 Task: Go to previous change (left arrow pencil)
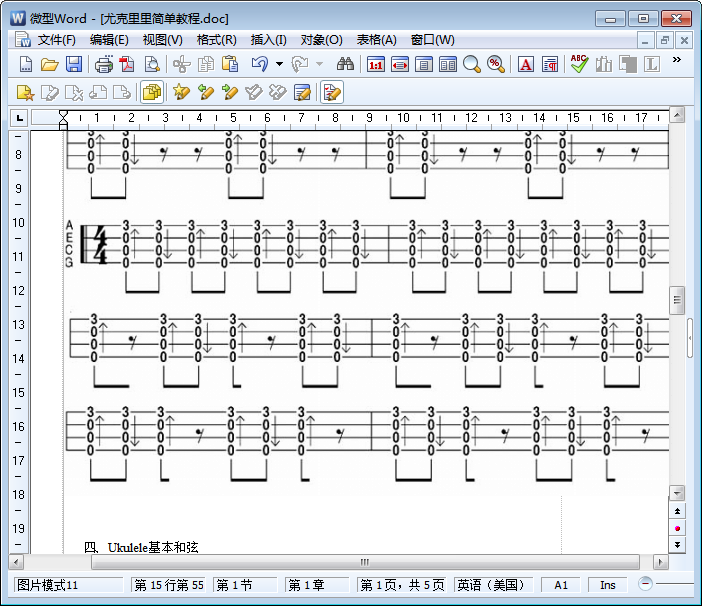click(205, 92)
